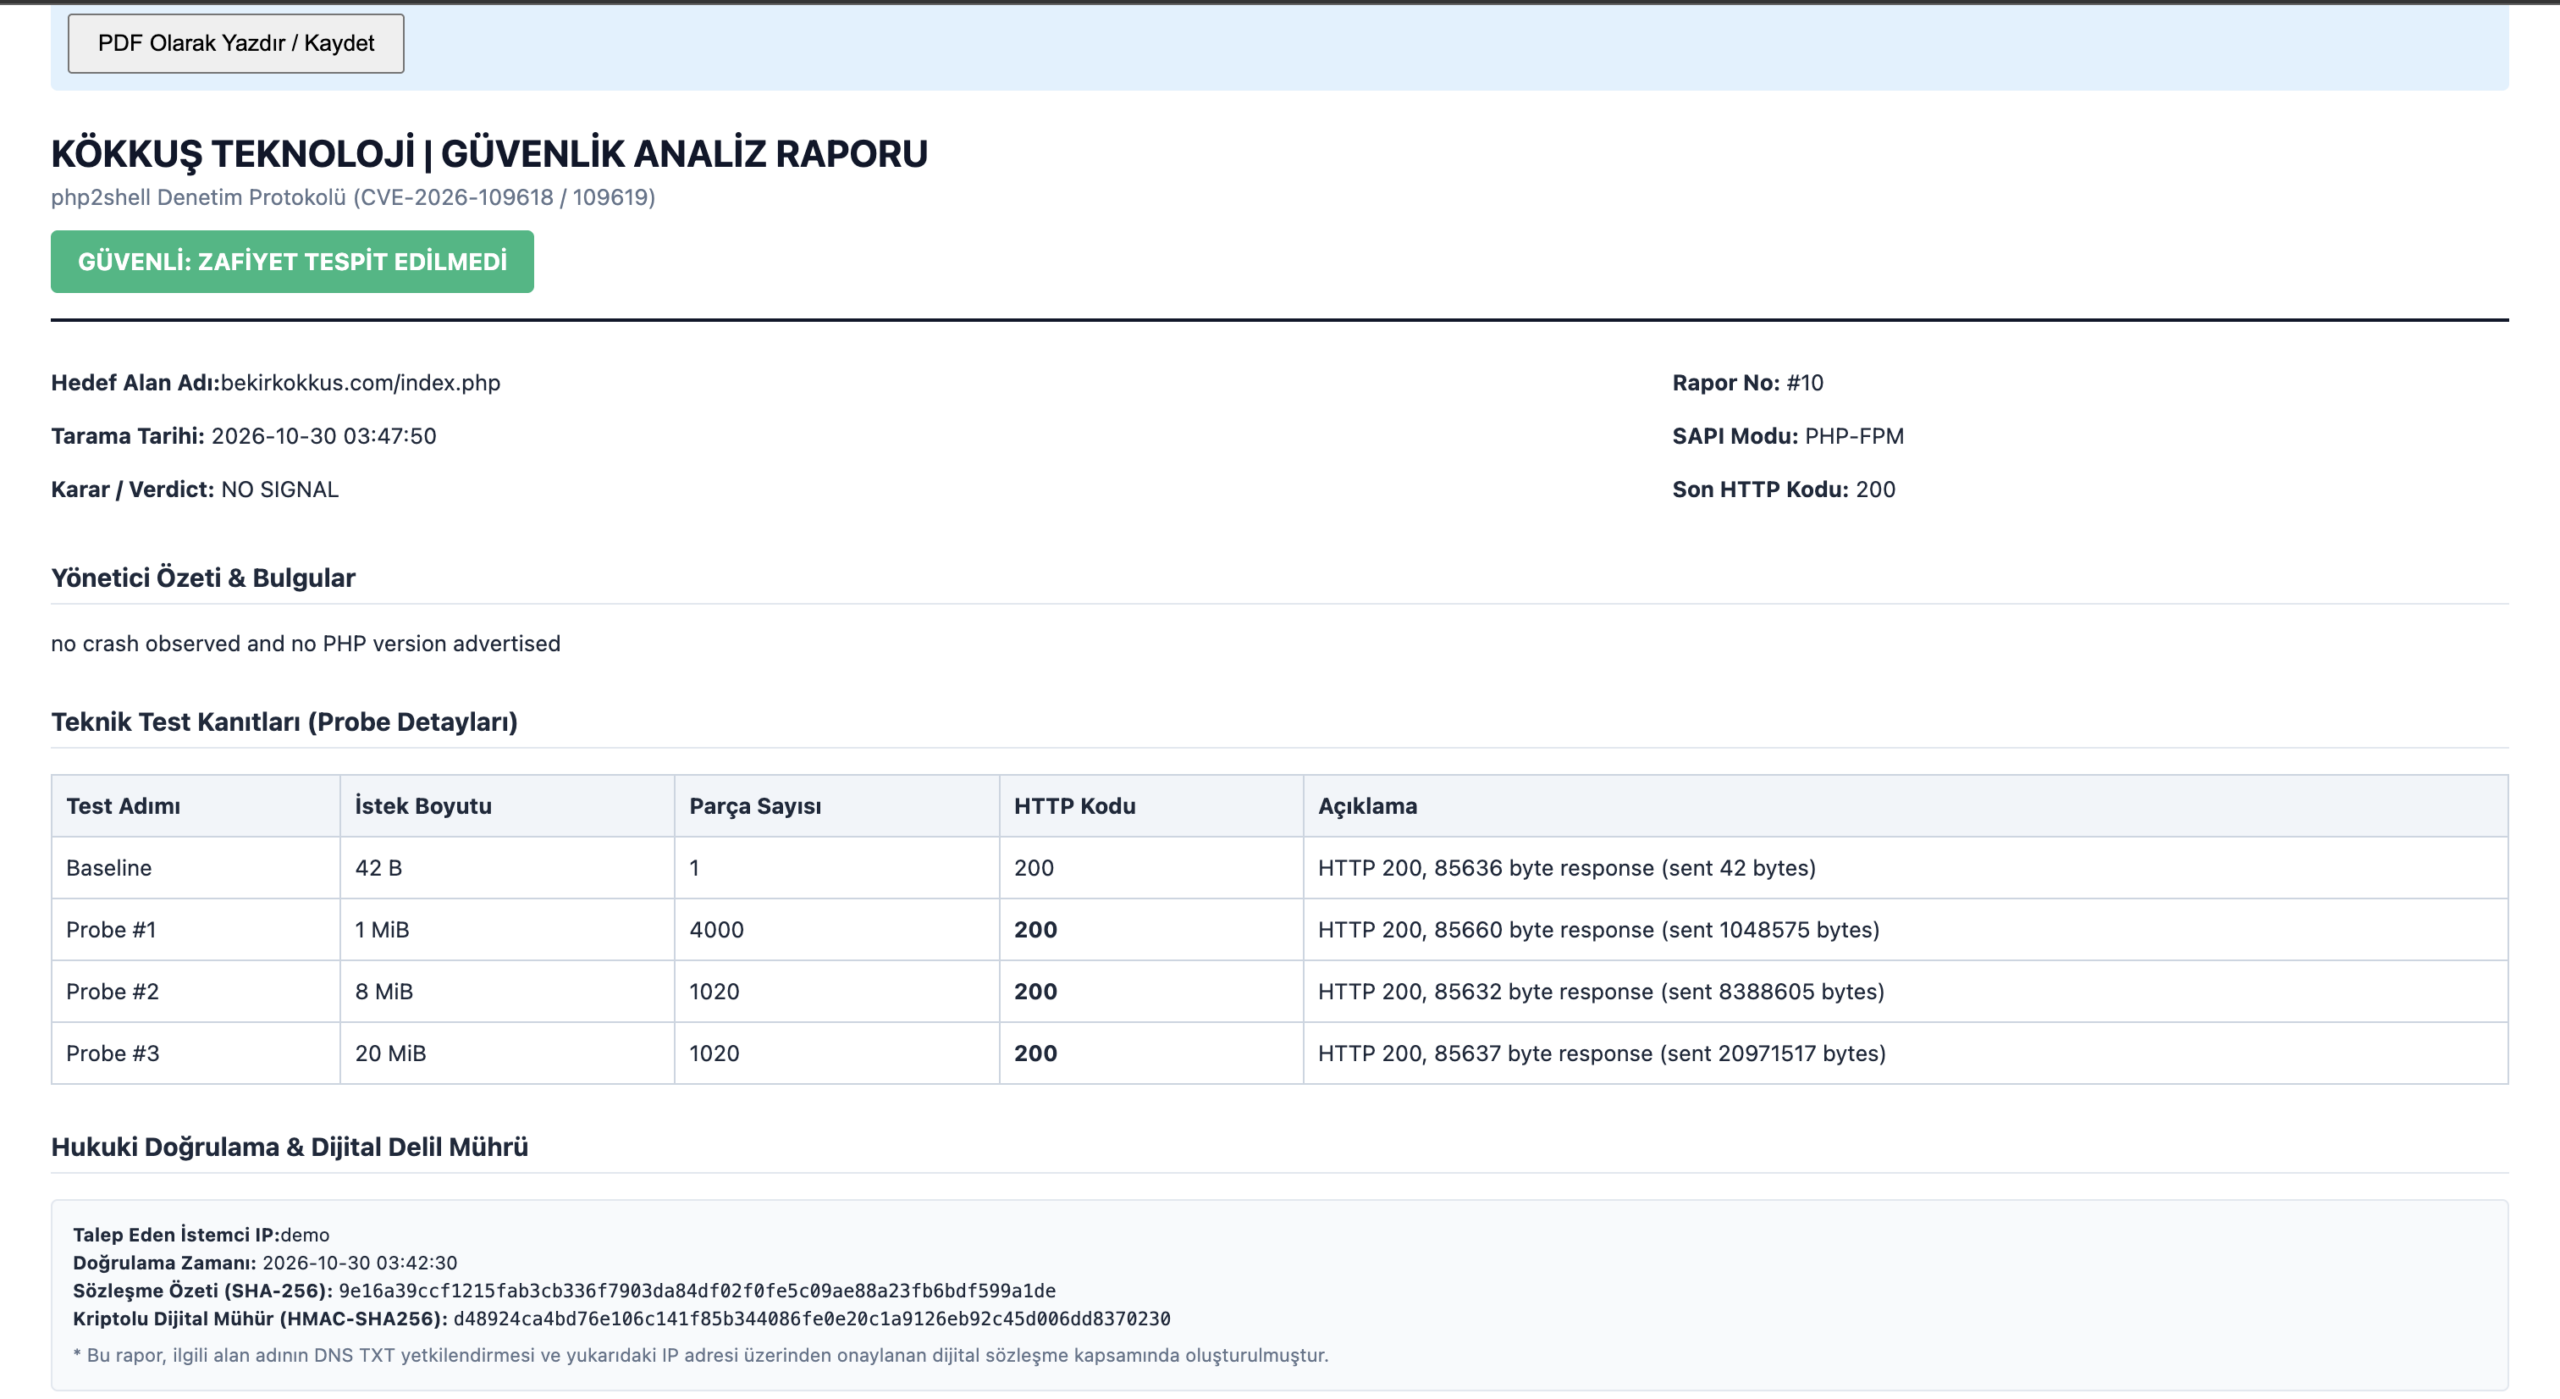Click the Teknik Test Kanıtları heading

click(284, 722)
